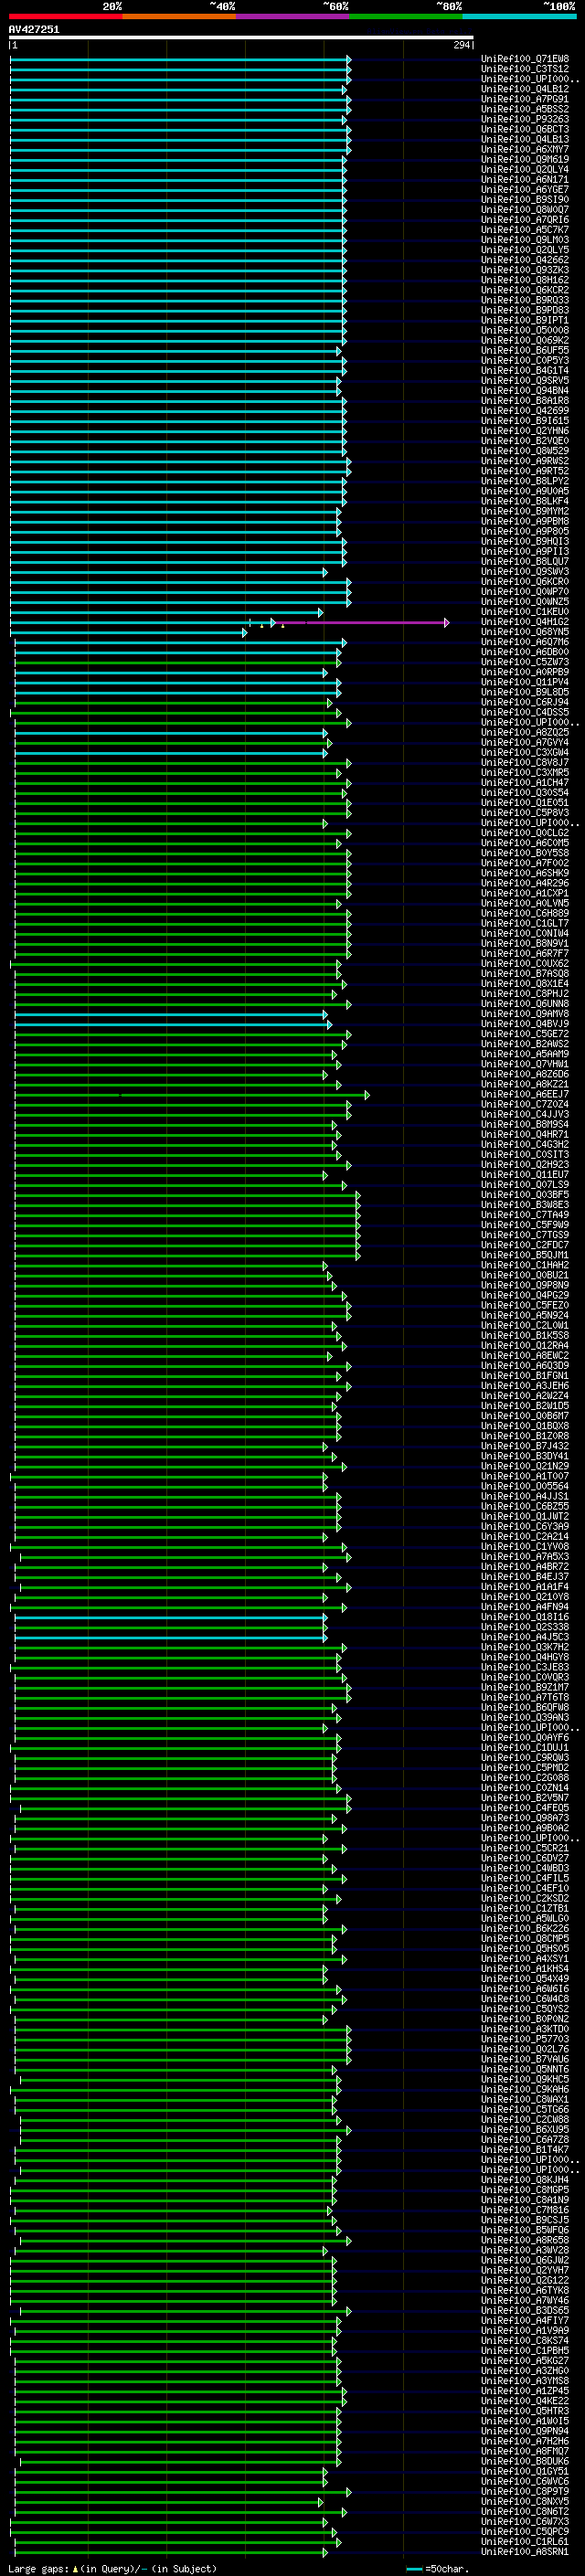585x2576 pixels.
Task: Click the Large gaps legend text
Action: coord(112,2569)
